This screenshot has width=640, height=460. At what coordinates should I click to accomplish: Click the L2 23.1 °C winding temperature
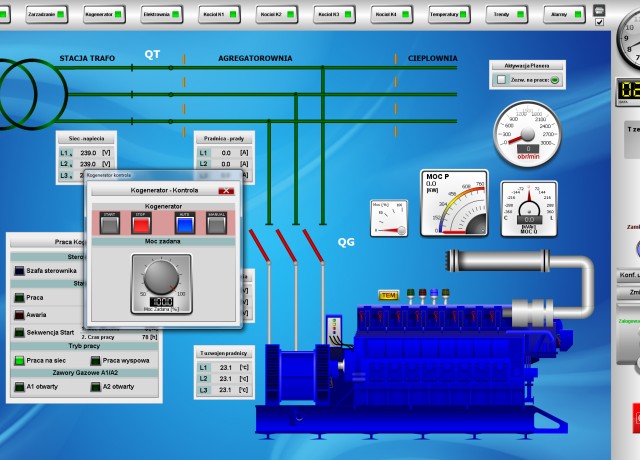click(224, 379)
